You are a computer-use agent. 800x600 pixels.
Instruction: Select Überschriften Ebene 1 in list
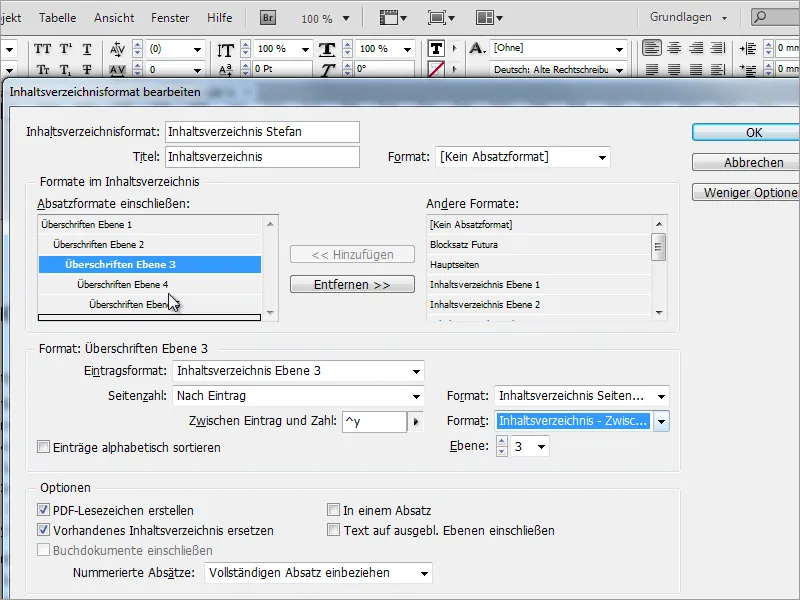[x=149, y=224]
